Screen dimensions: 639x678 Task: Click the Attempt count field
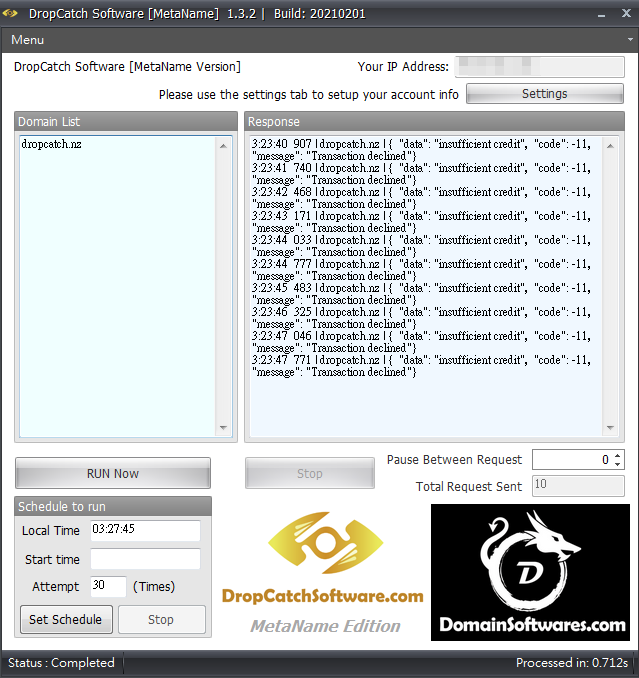coord(108,586)
